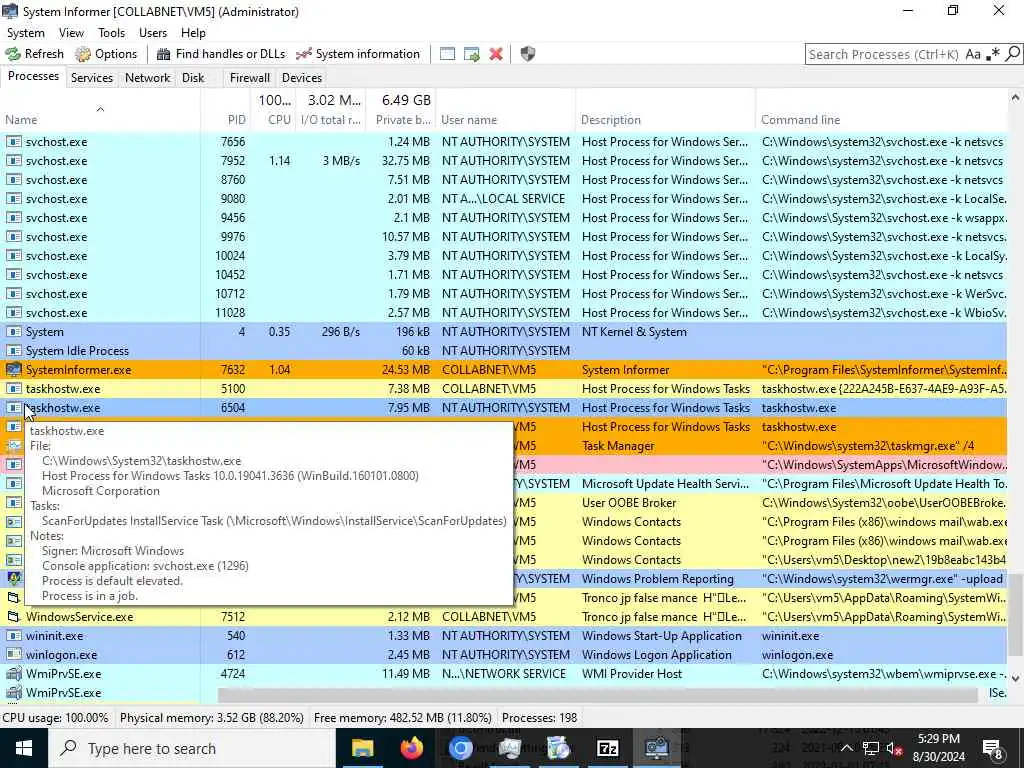
Task: Select WindowsService.exe PID 7512 row
Action: [504, 616]
